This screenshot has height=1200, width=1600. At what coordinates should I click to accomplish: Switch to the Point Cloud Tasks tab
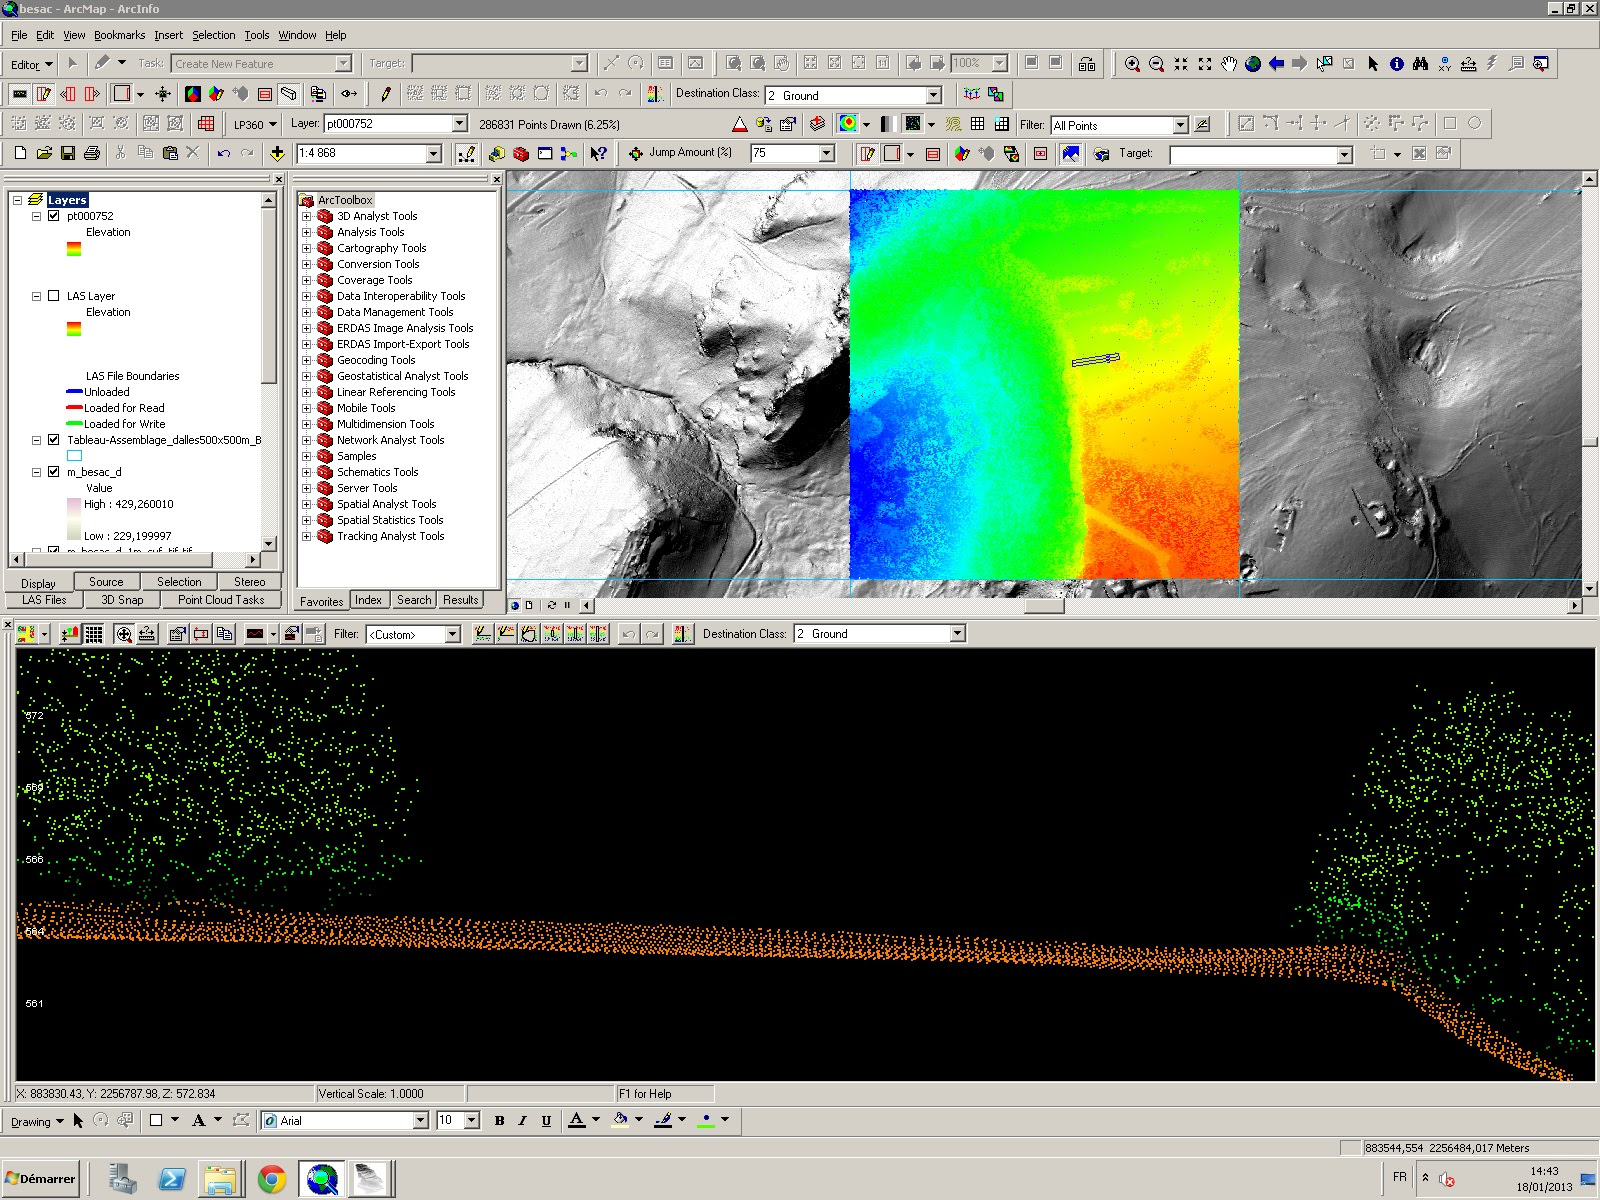click(x=221, y=600)
